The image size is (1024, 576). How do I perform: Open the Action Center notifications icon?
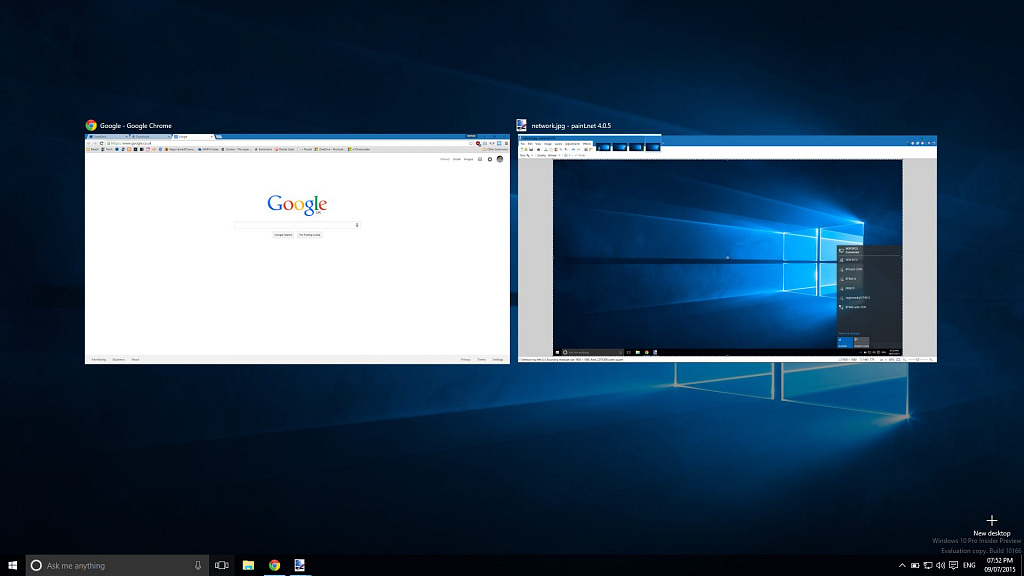tap(953, 566)
